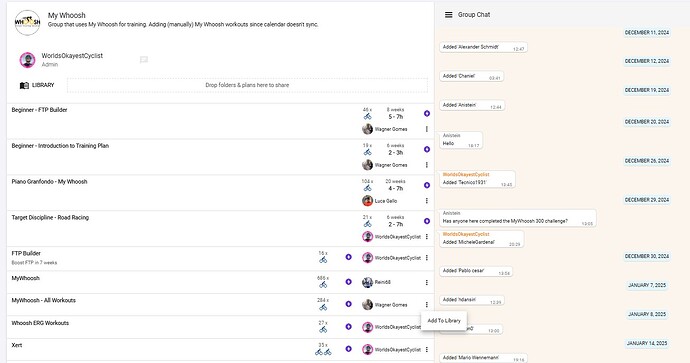Click the drop folders & plans share area
The height and width of the screenshot is (363, 690).
[247, 85]
